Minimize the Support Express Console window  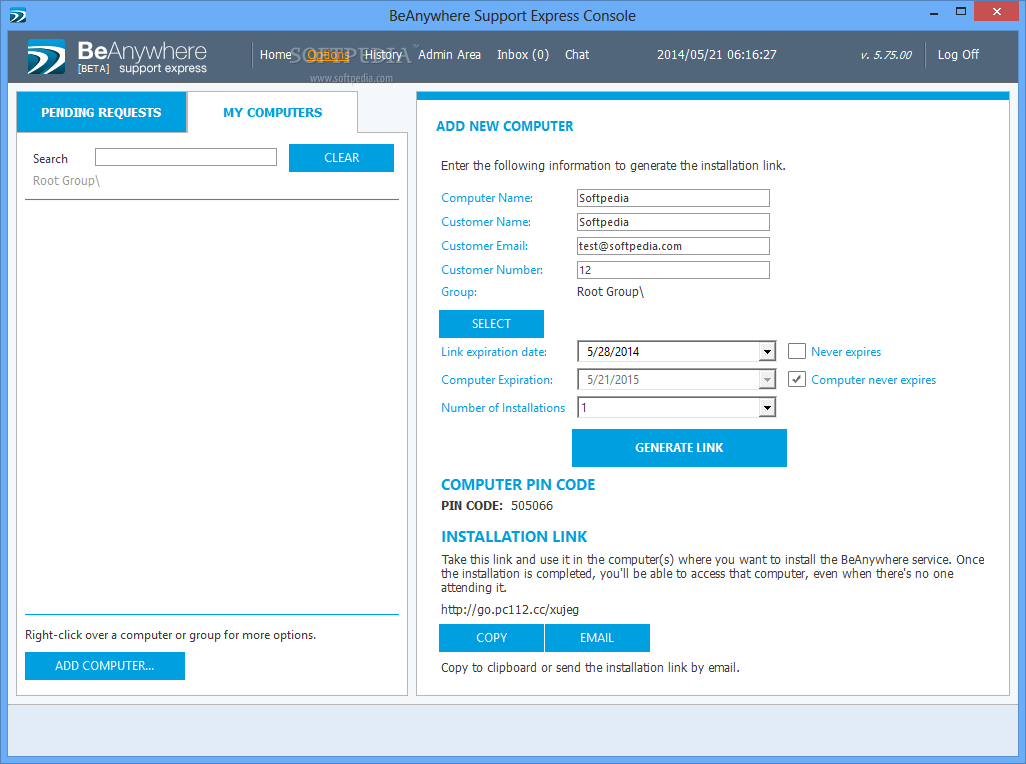(934, 12)
